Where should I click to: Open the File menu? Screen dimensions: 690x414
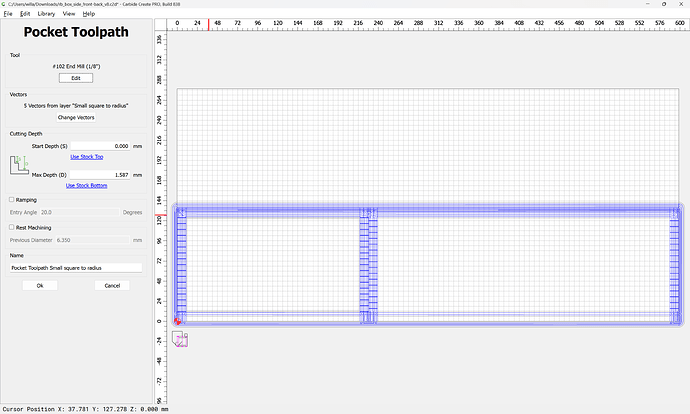[x=8, y=14]
